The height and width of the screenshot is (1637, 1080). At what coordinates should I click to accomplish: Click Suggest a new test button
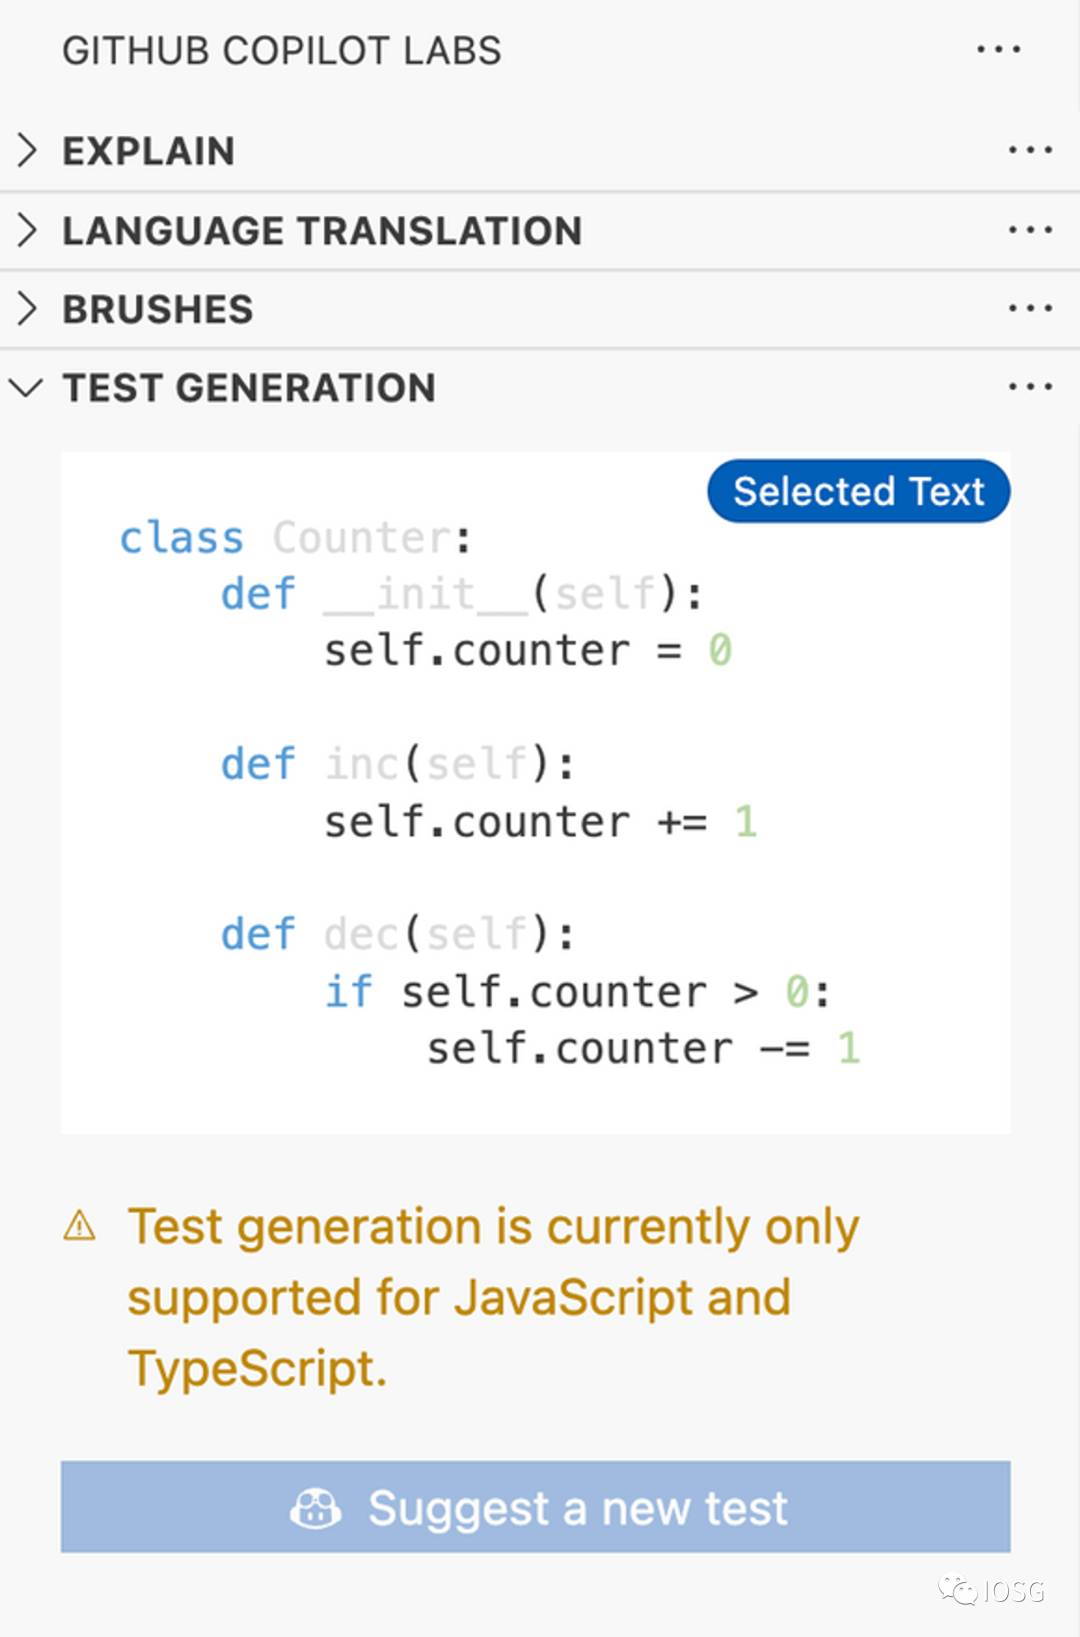[x=536, y=1507]
